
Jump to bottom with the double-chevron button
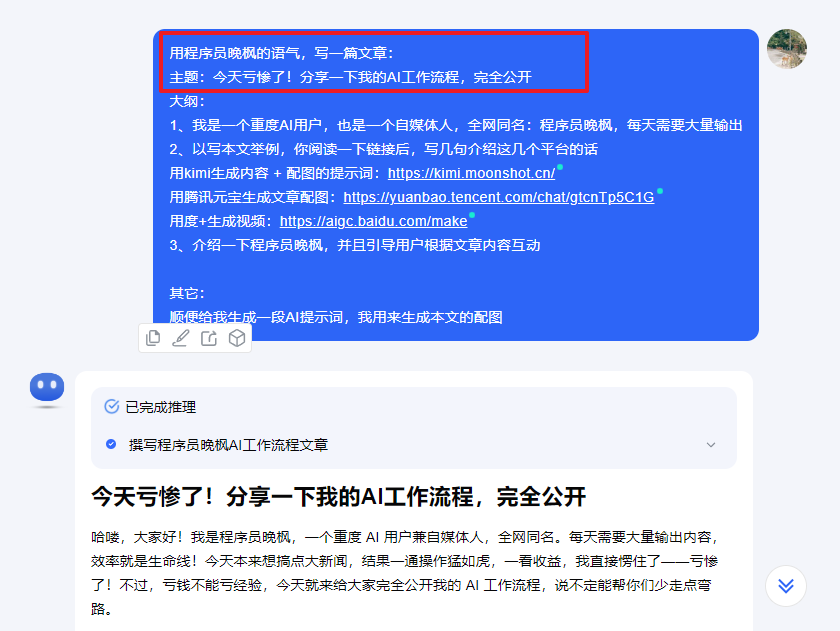coord(785,586)
